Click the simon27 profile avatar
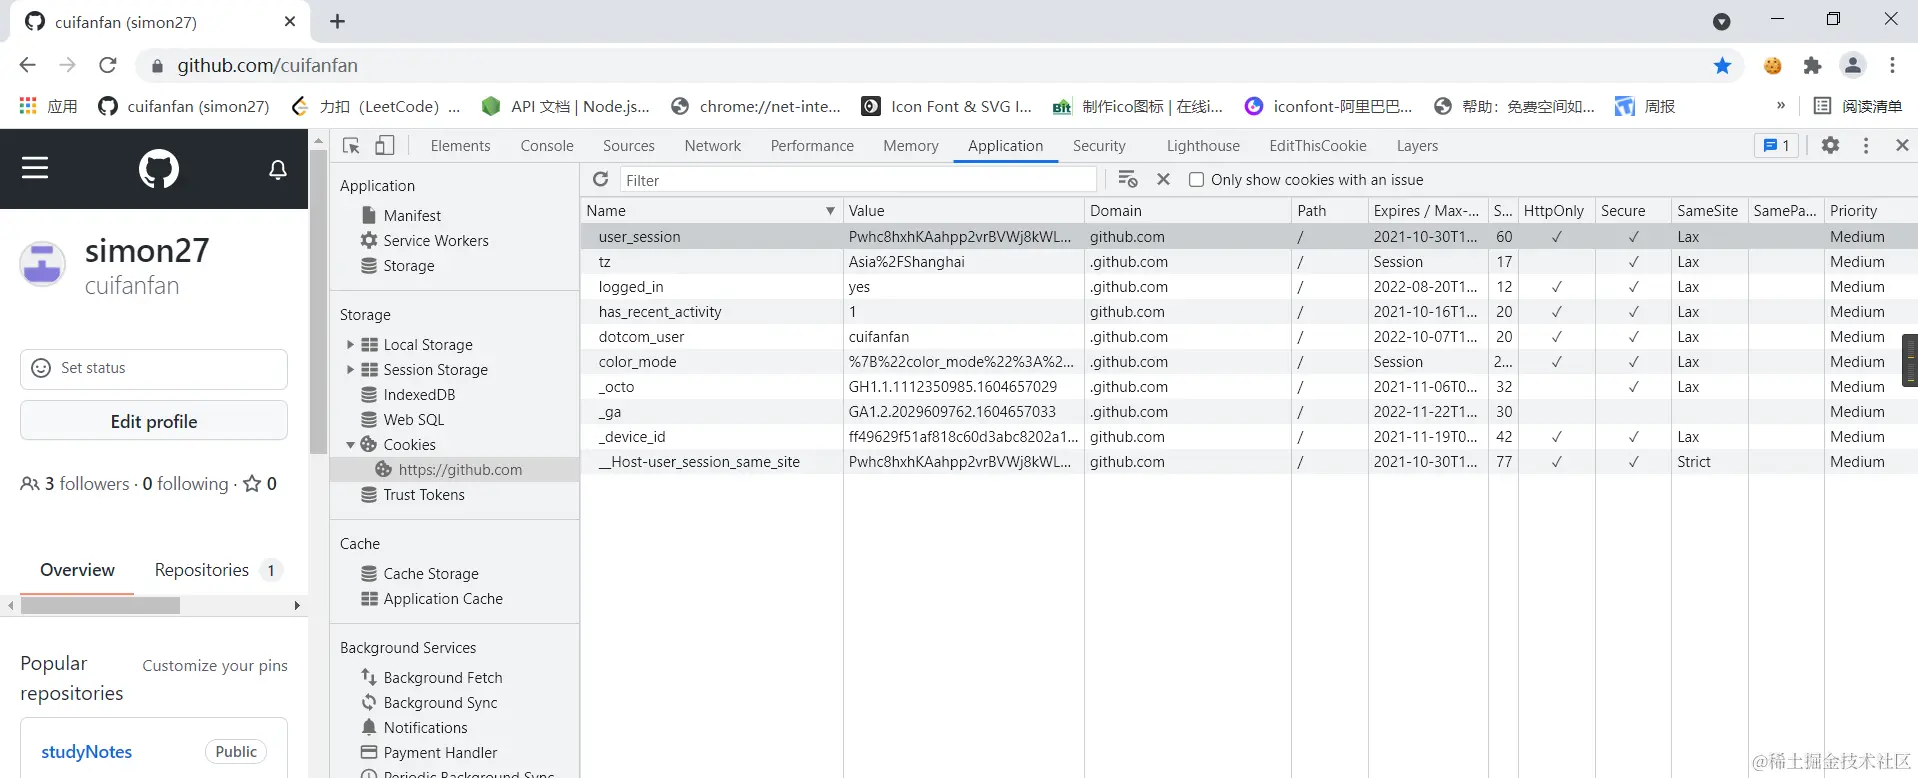The width and height of the screenshot is (1918, 778). (x=43, y=264)
